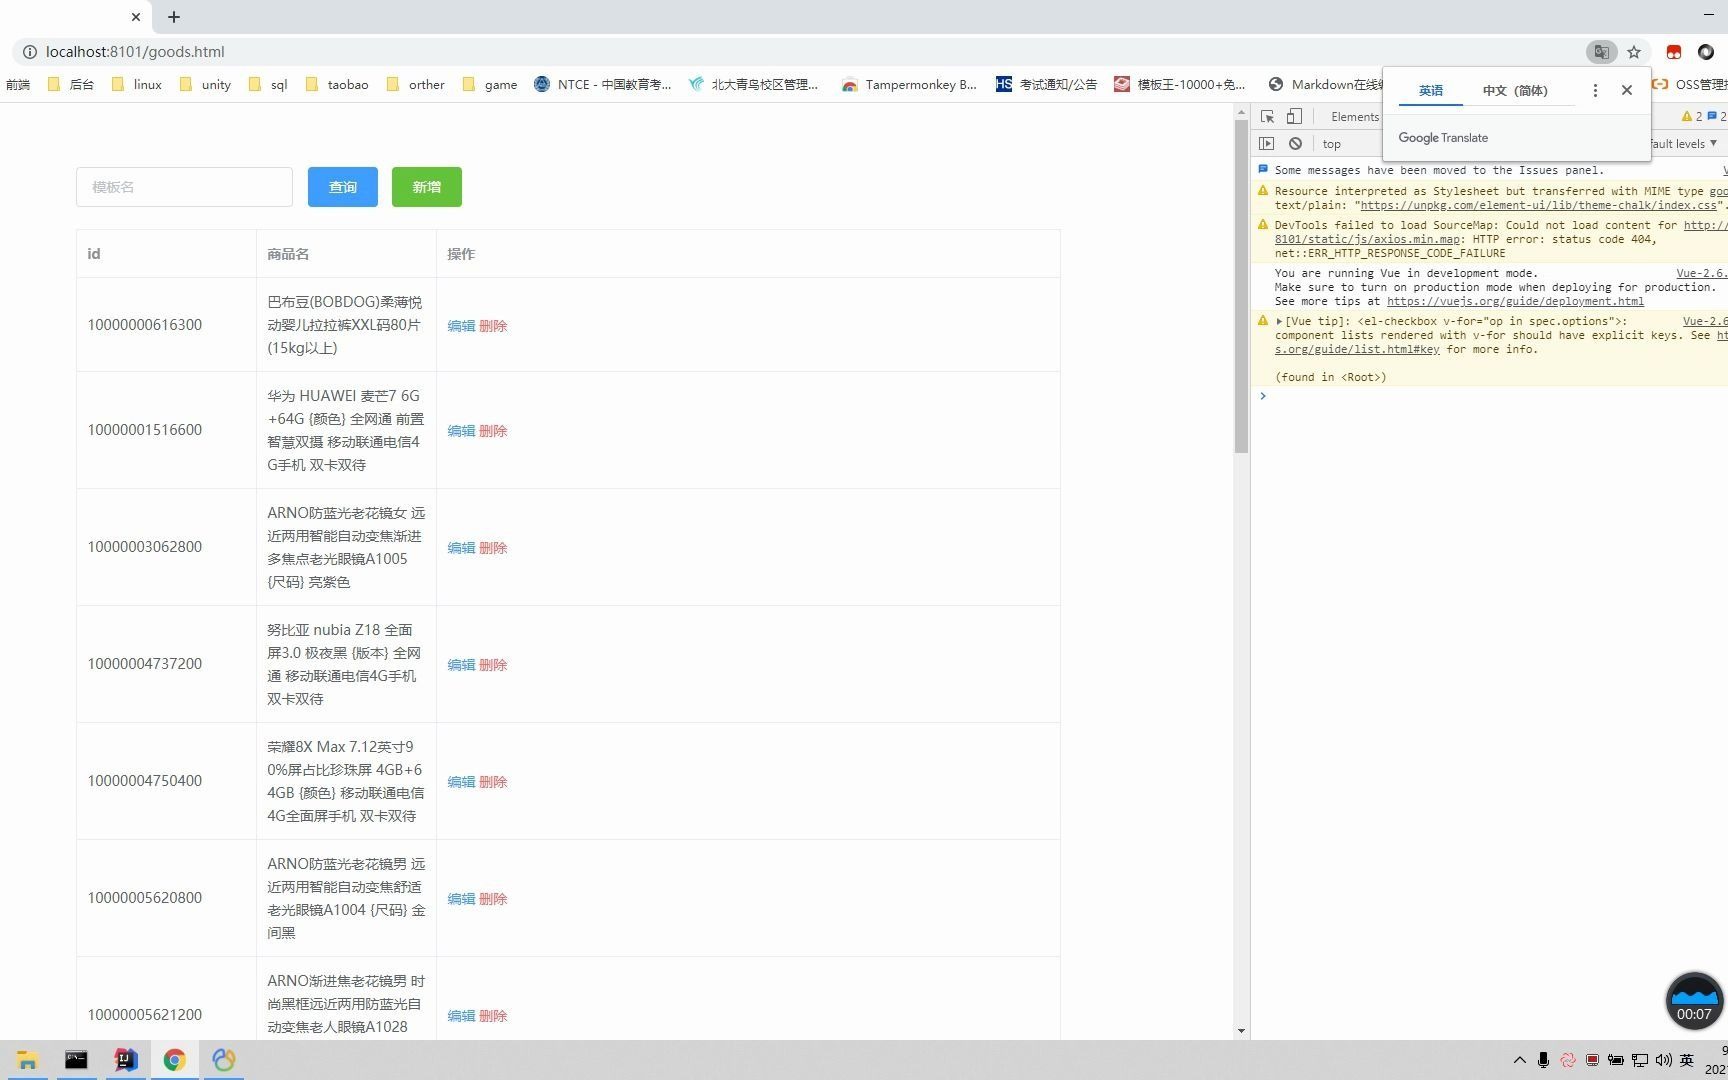This screenshot has width=1728, height=1080.
Task: Select the 中文（简体） tab in the translate popup
Action: tap(1515, 90)
